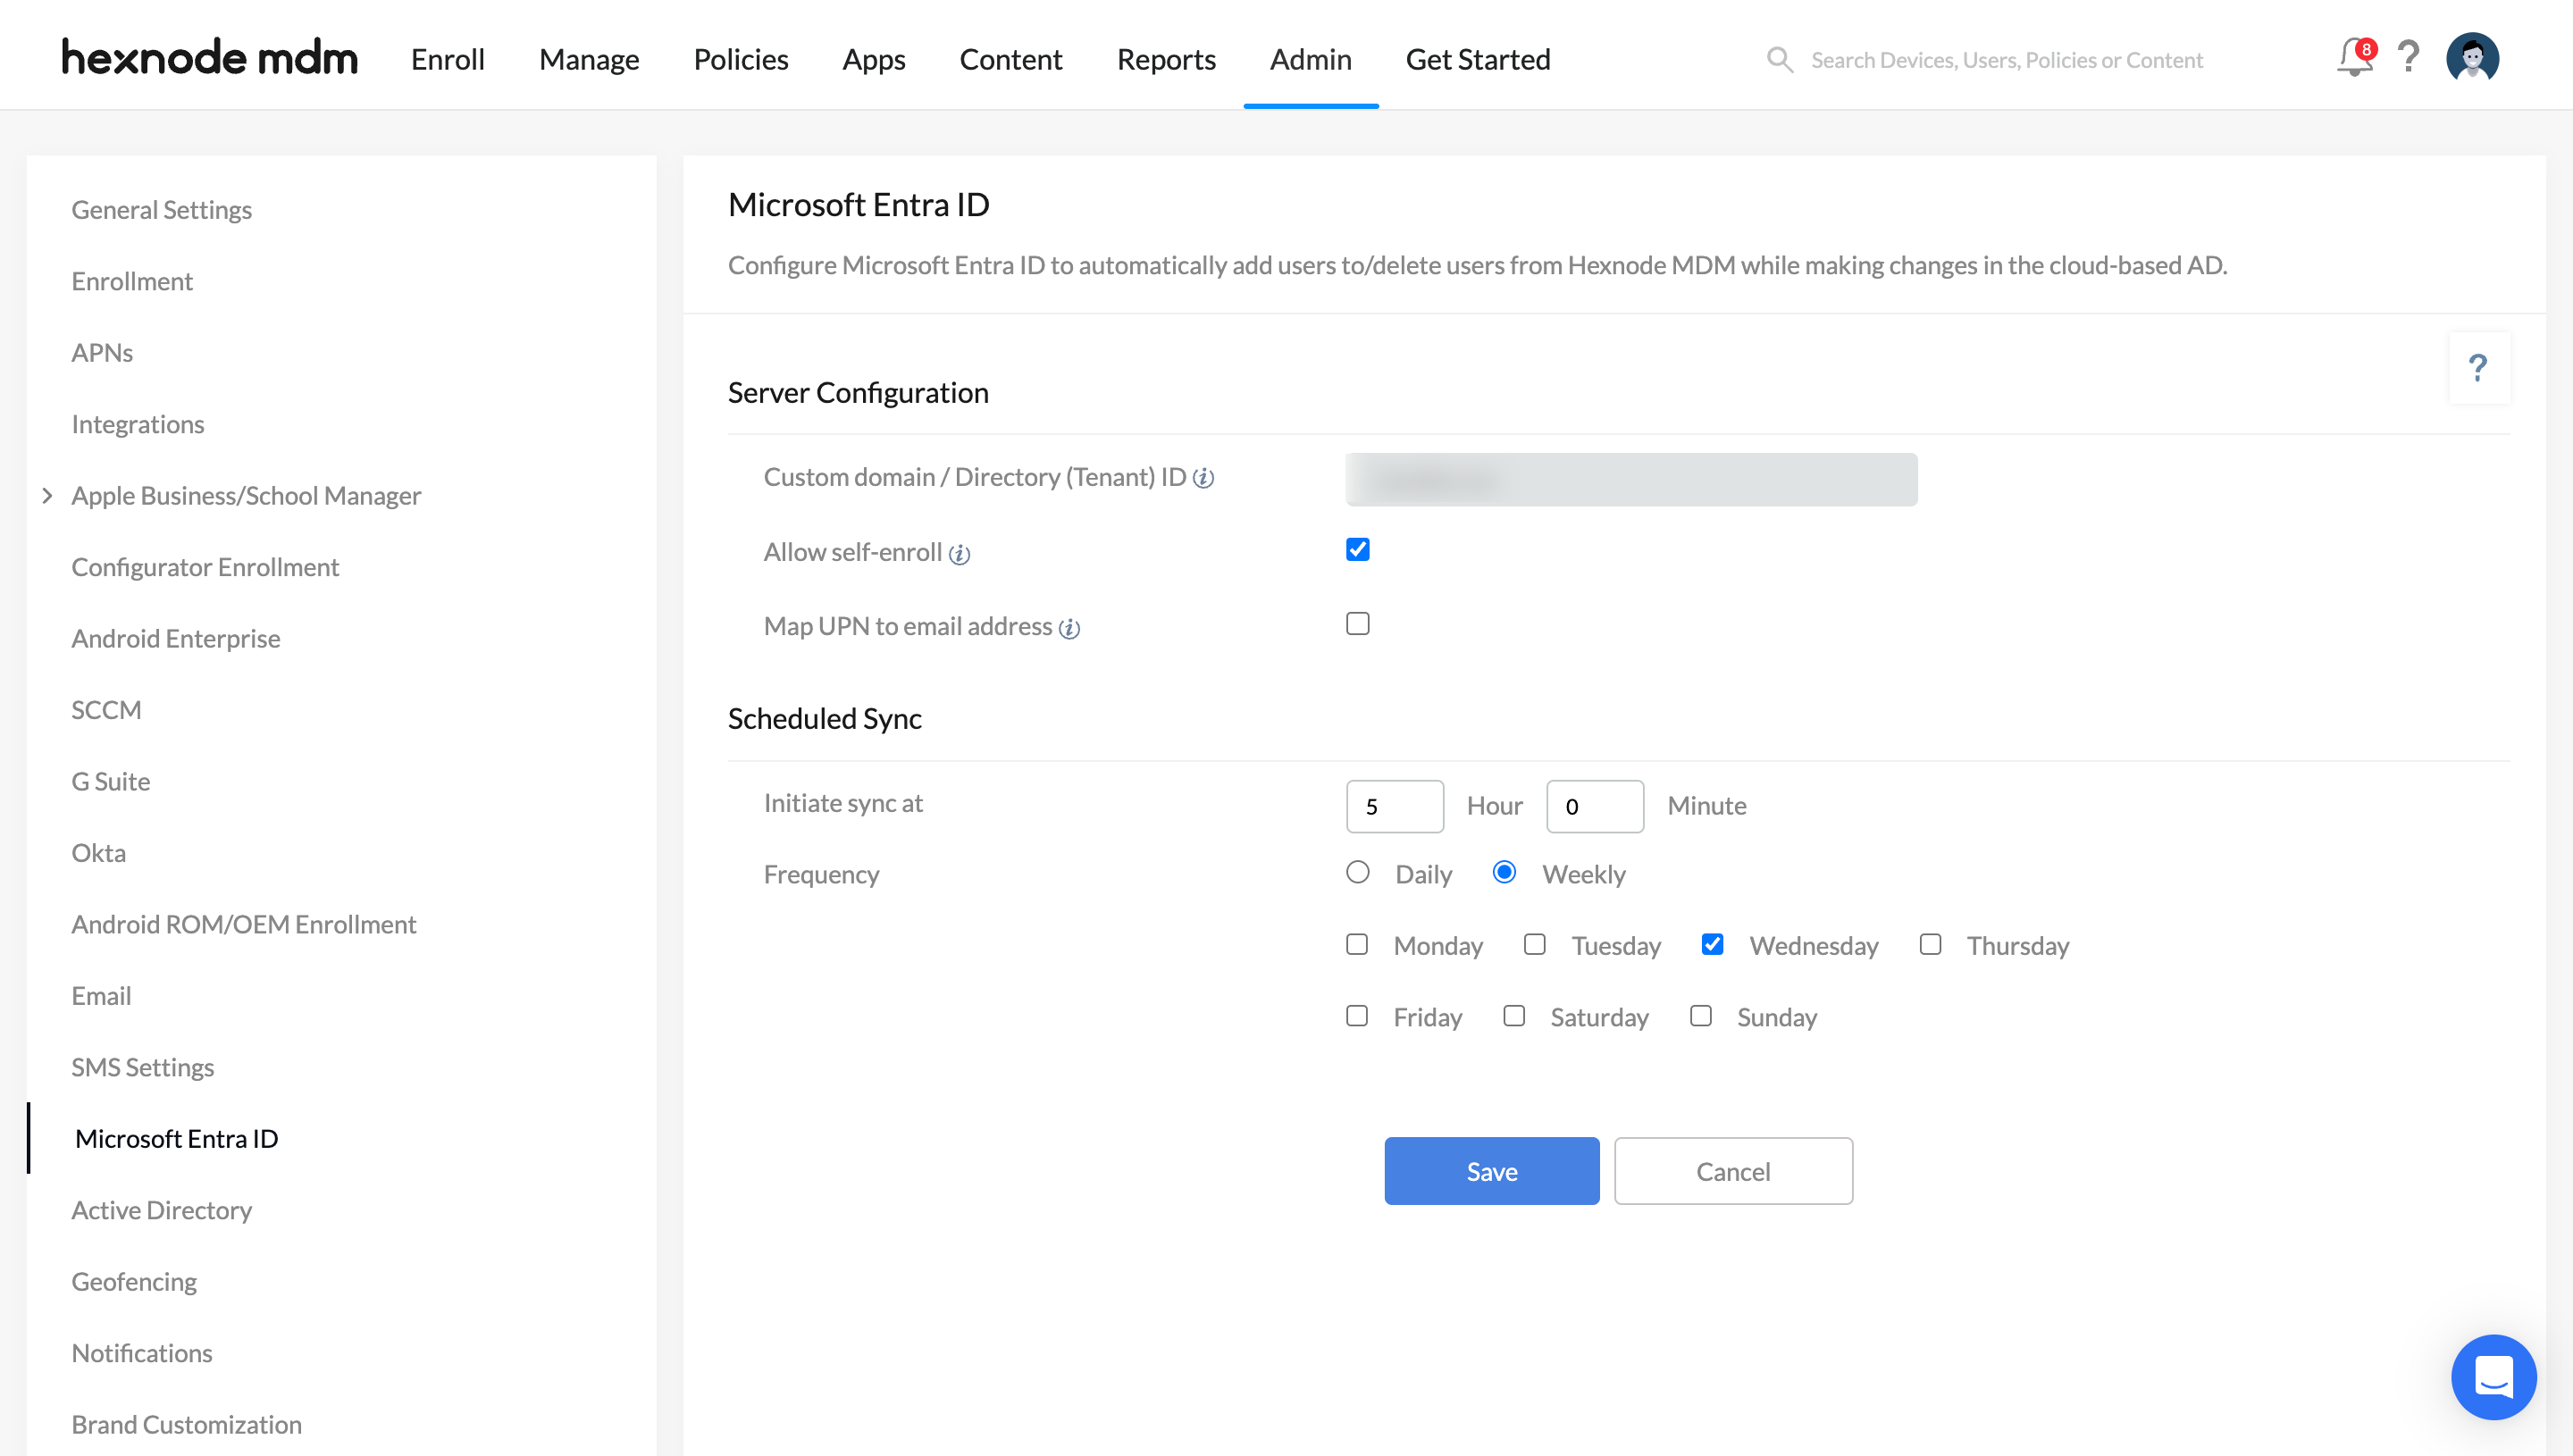Open the live chat bubble widget
Screen dimensions: 2573x1456
click(2493, 1377)
